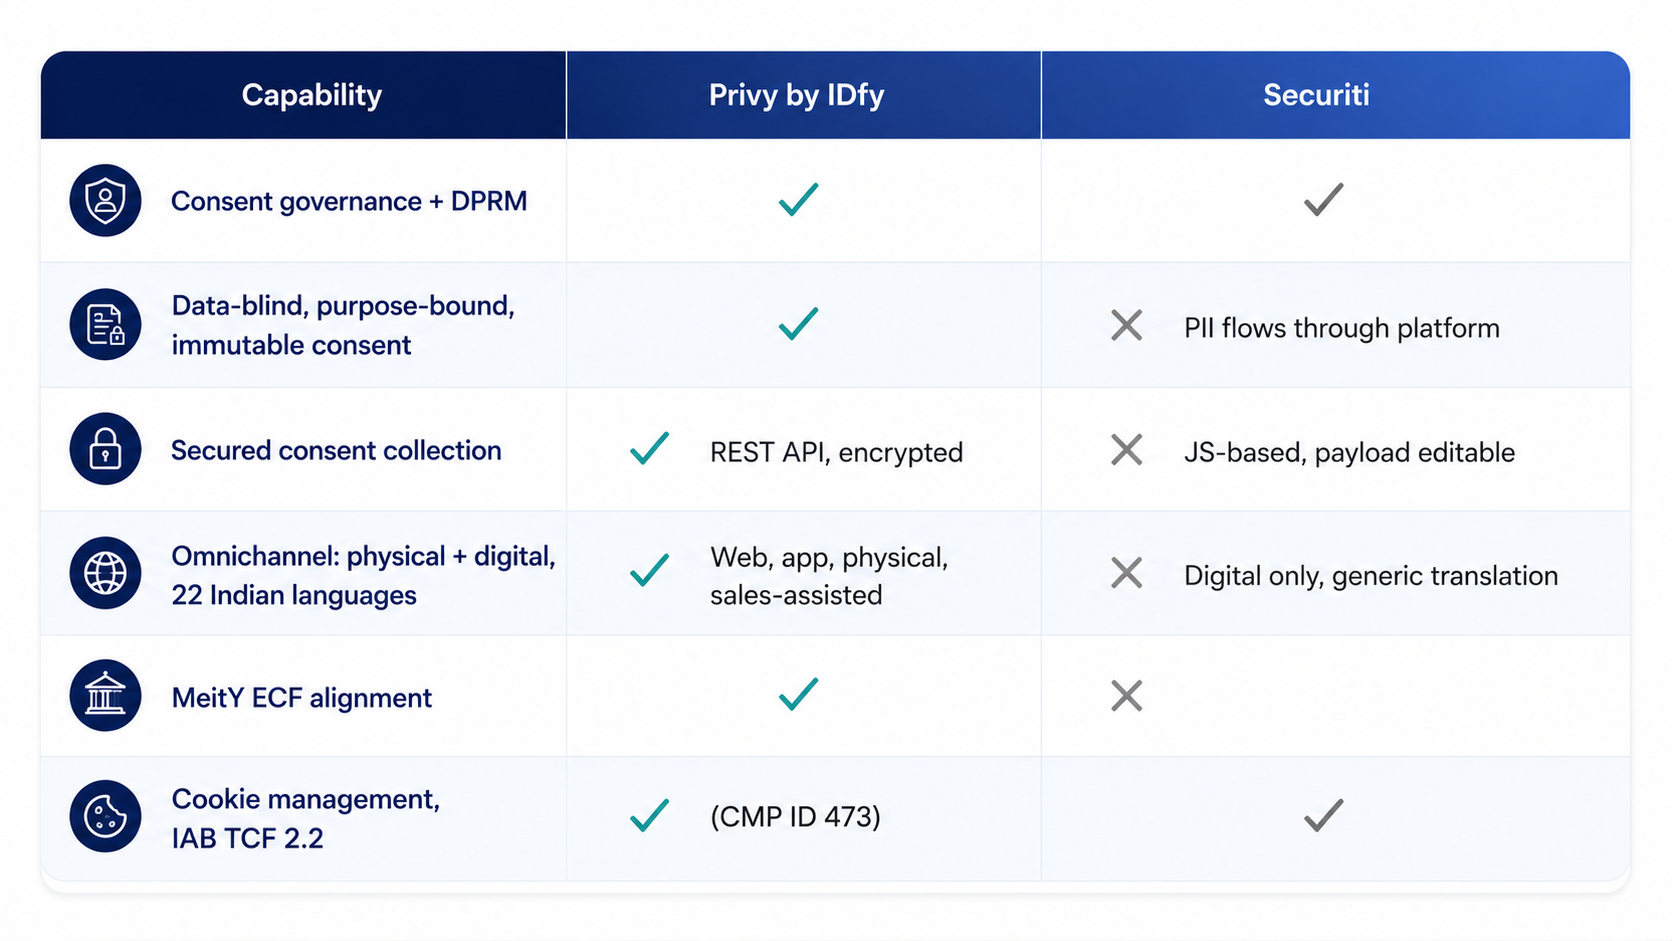Screen dimensions: 1672x941
Task: Click the X mark beside PII flows through platform
Action: [x=1127, y=325]
